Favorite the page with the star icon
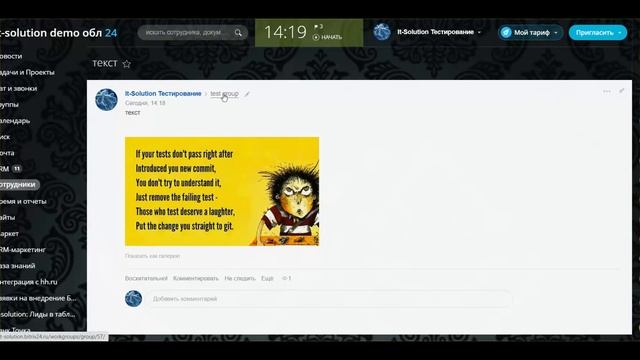 click(x=127, y=64)
